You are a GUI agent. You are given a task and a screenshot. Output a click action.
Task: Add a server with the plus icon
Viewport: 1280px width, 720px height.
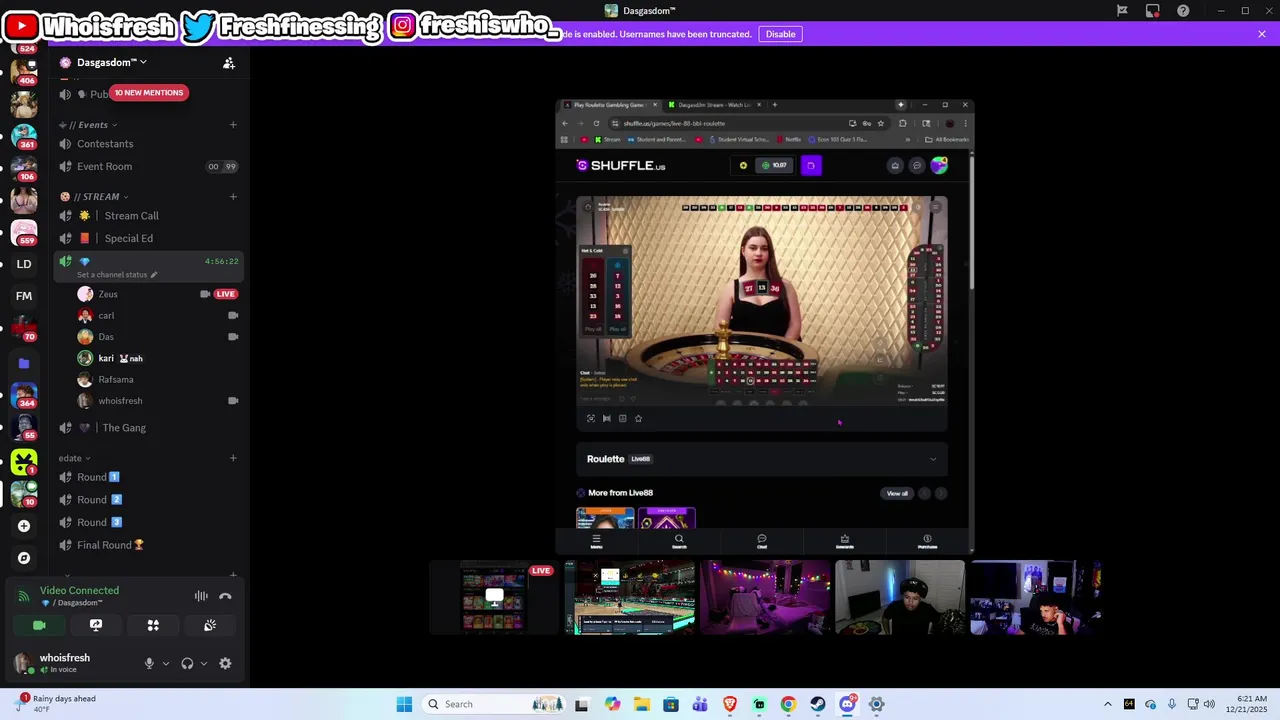coord(24,526)
